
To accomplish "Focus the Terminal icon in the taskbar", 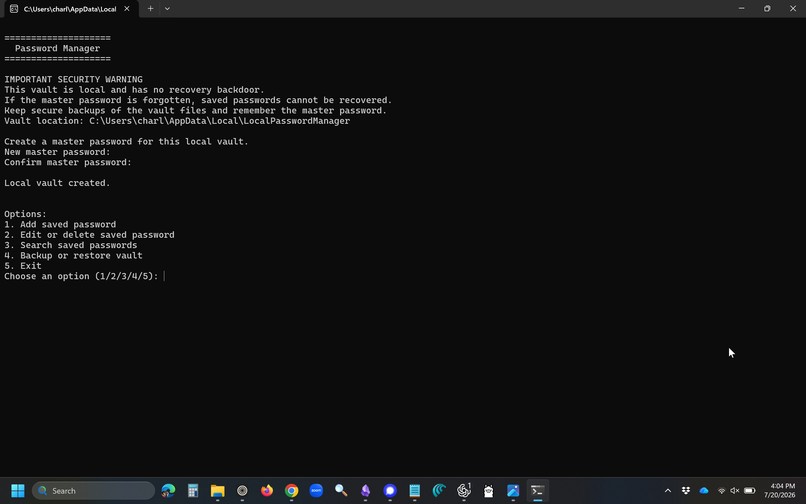I will coord(538,491).
